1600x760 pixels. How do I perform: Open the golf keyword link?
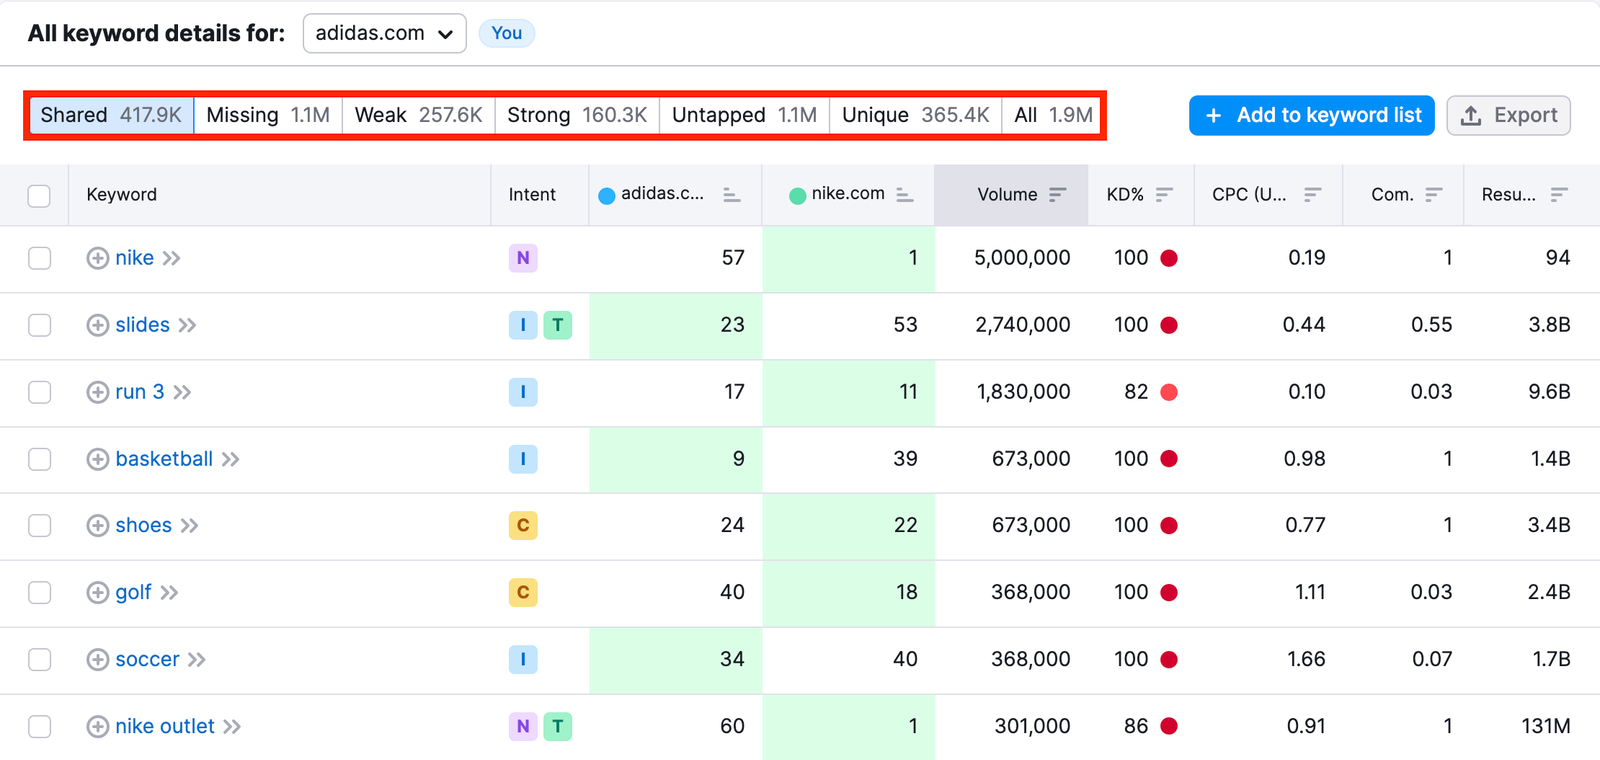coord(133,592)
